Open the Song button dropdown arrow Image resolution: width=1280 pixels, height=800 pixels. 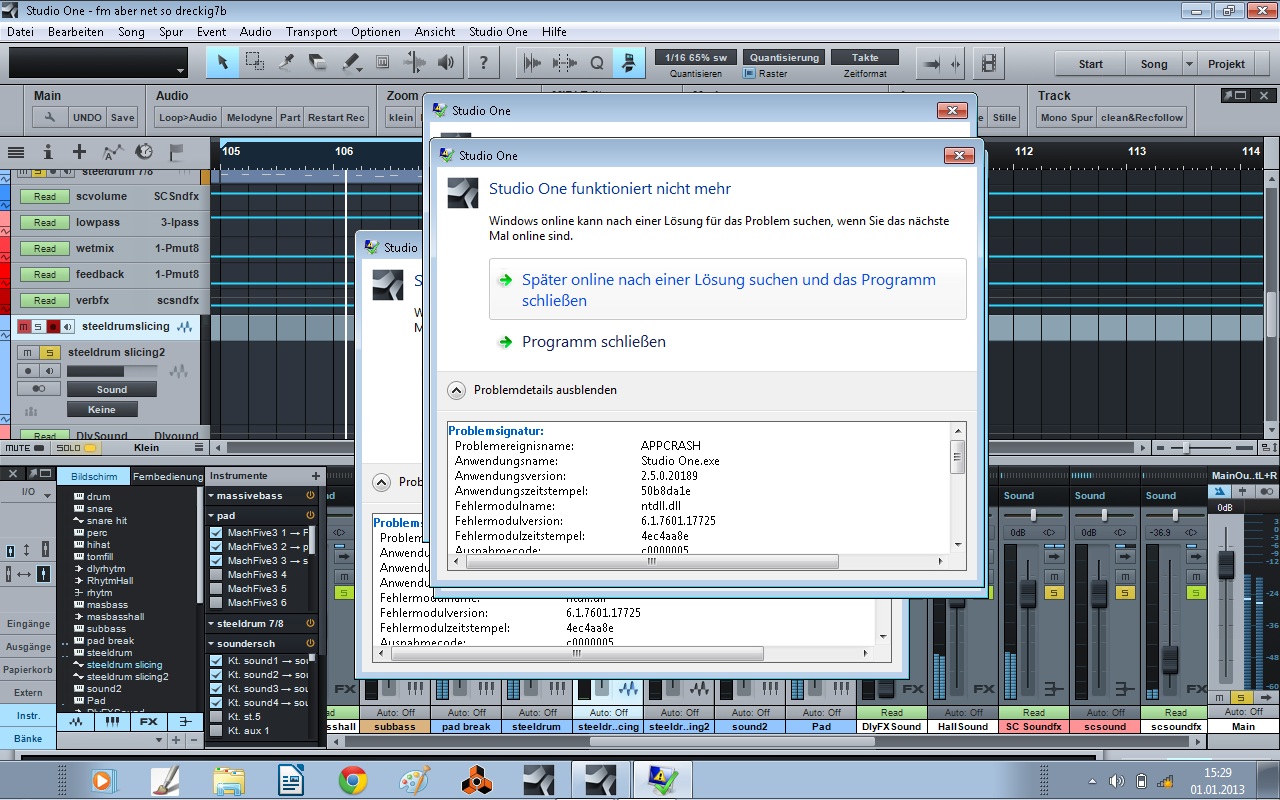[x=1189, y=64]
